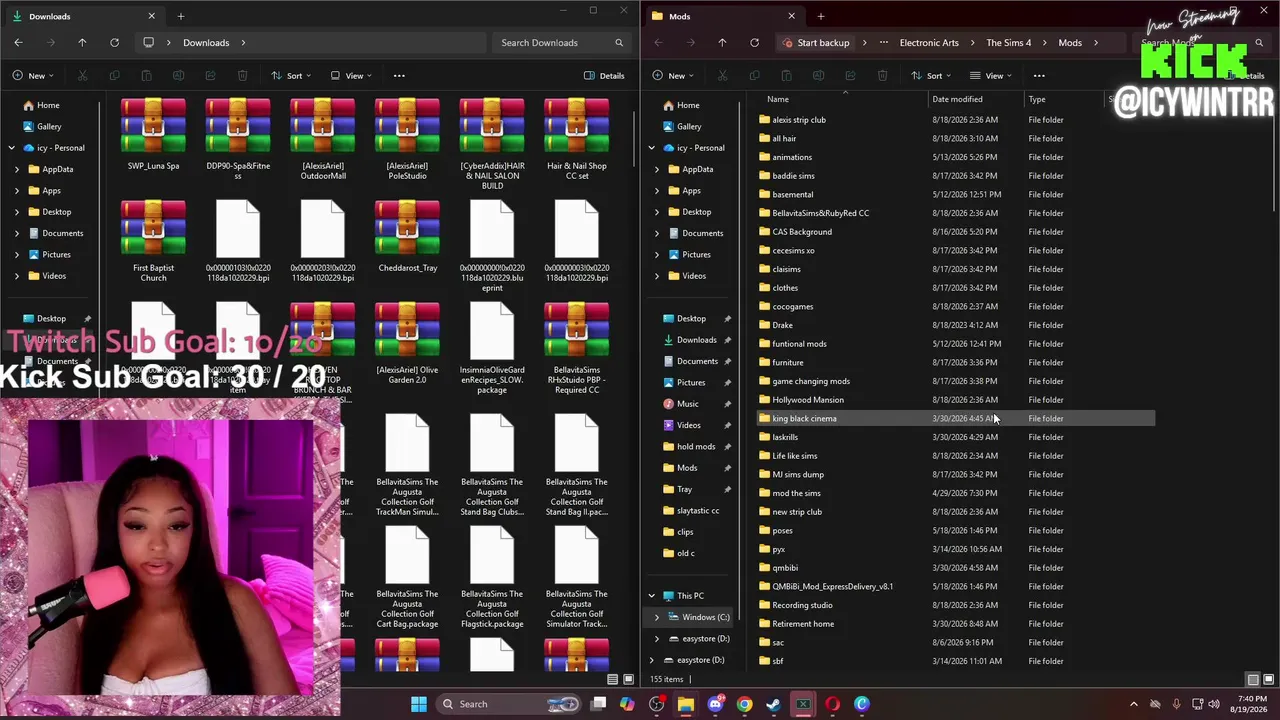Click the Cut icon in Mods toolbar

click(x=722, y=76)
